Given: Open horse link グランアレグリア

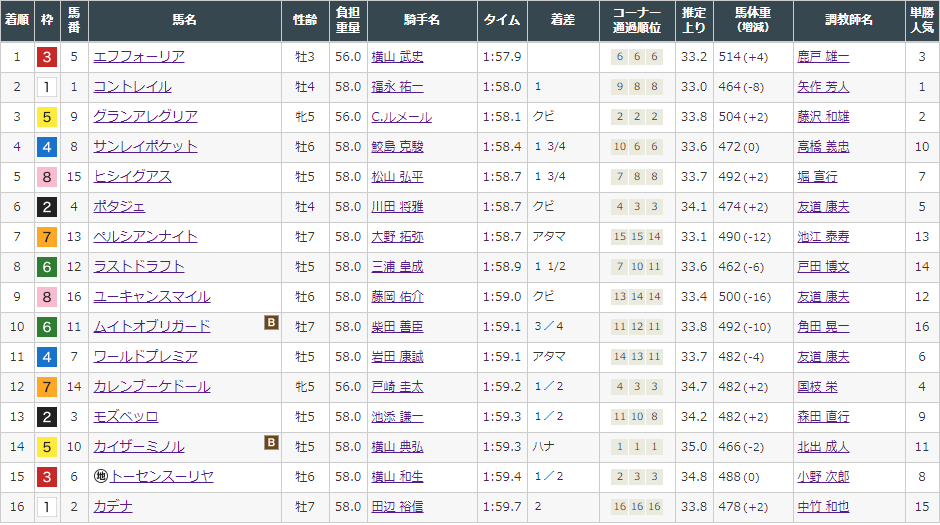Looking at the screenshot, I should 146,116.
